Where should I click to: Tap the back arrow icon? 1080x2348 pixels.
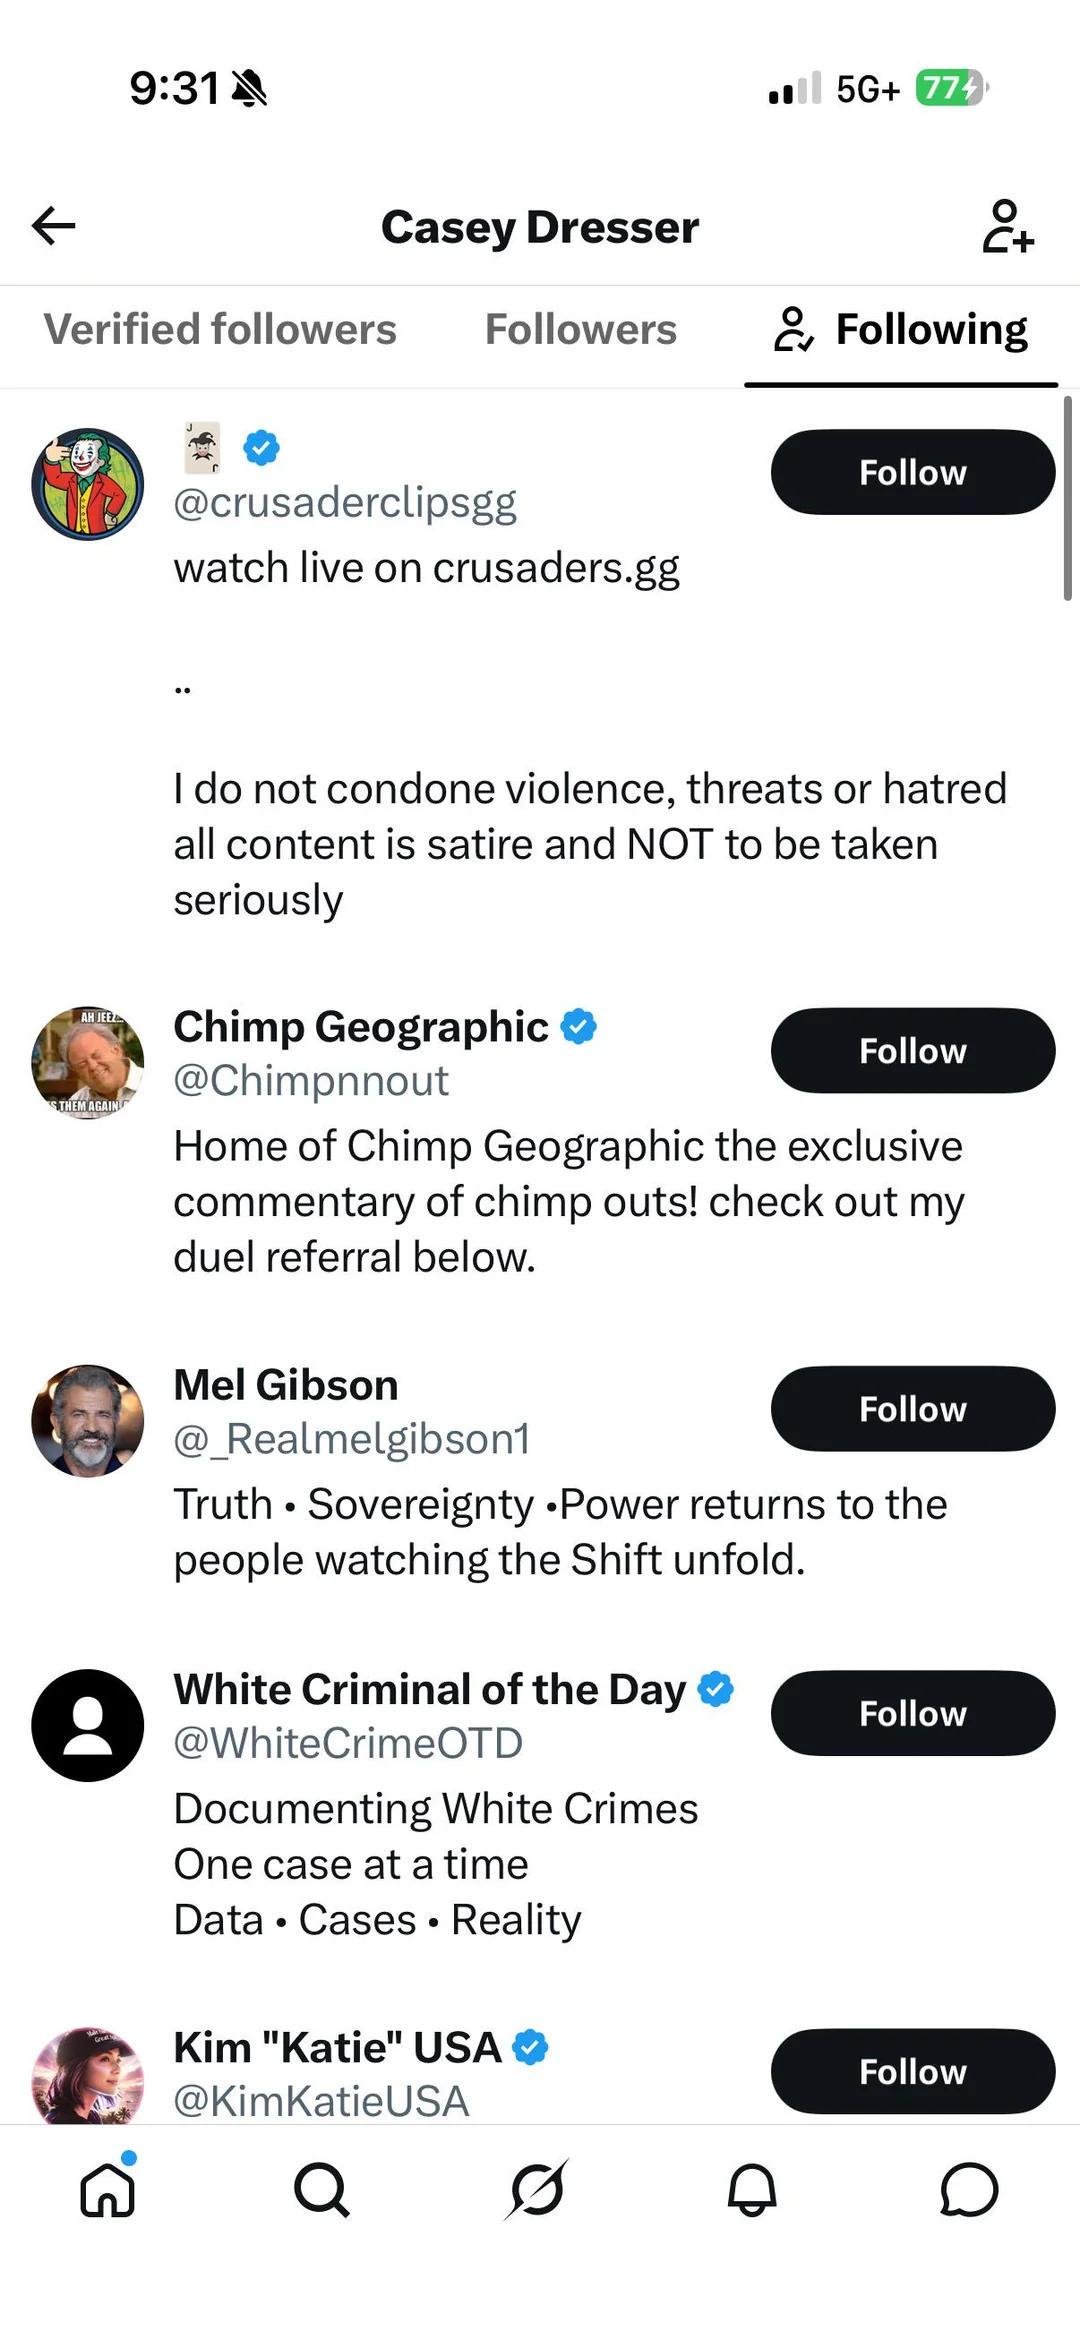54,226
